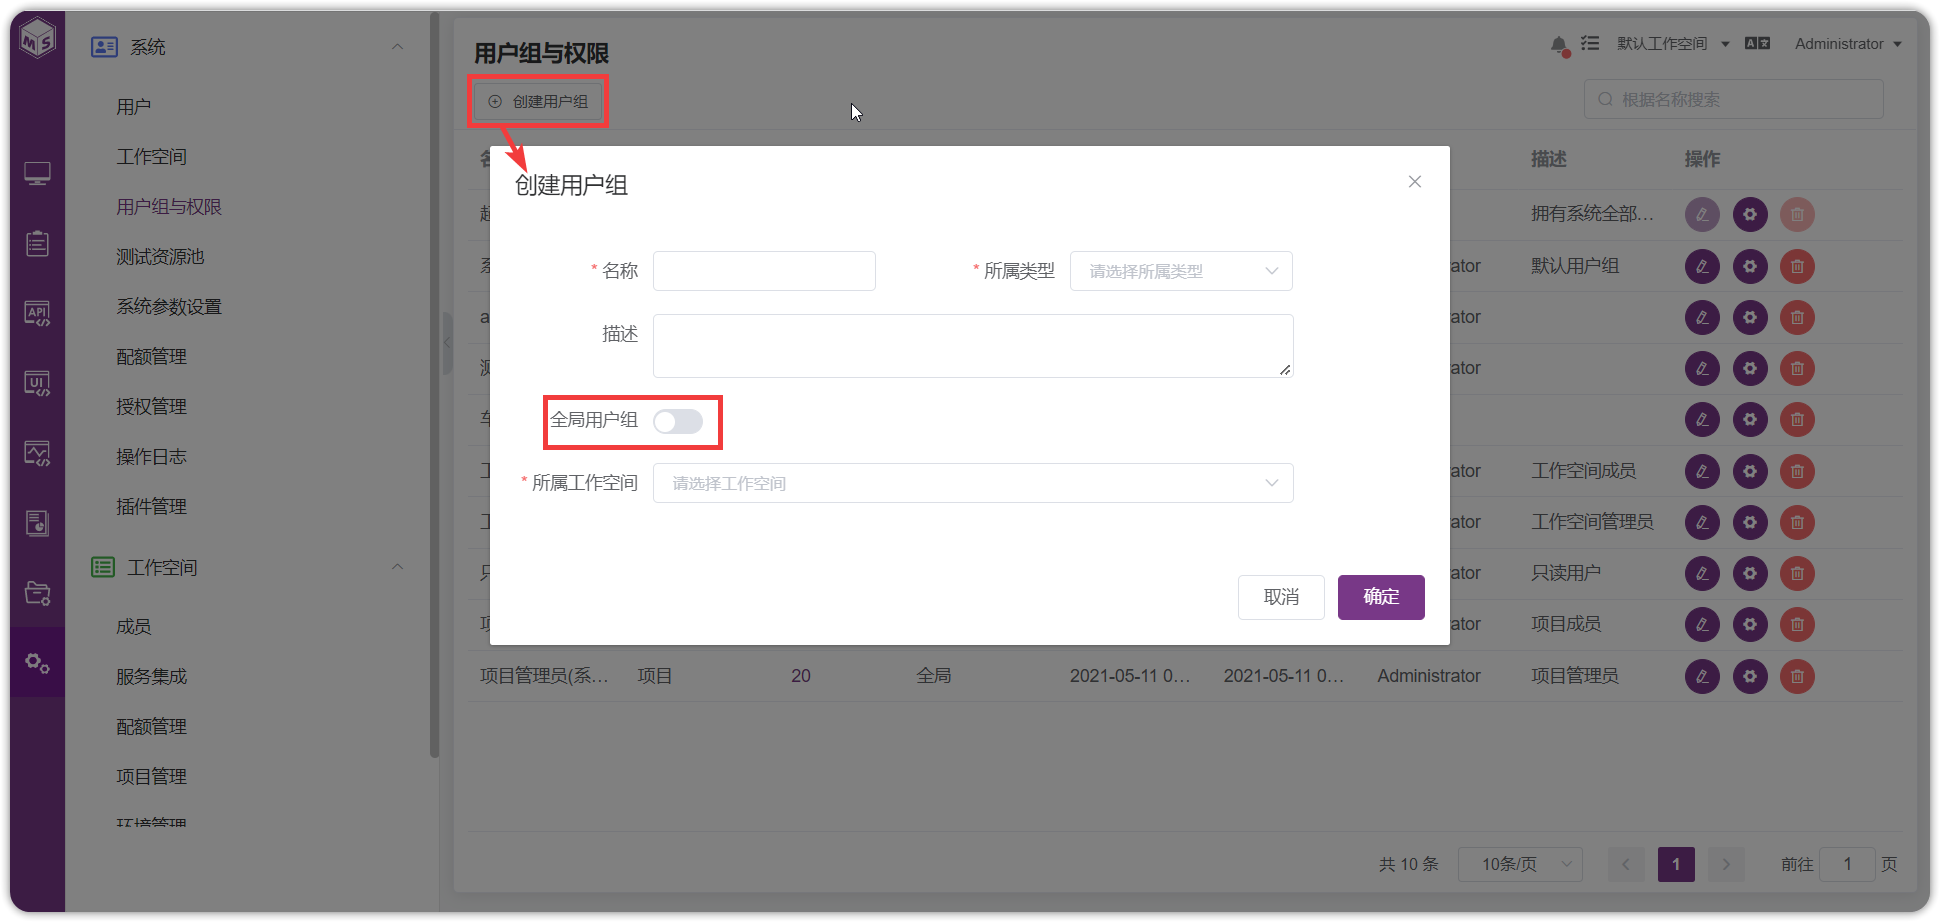1940x922 pixels.
Task: Go to page 1 in pagination
Action: (1676, 864)
